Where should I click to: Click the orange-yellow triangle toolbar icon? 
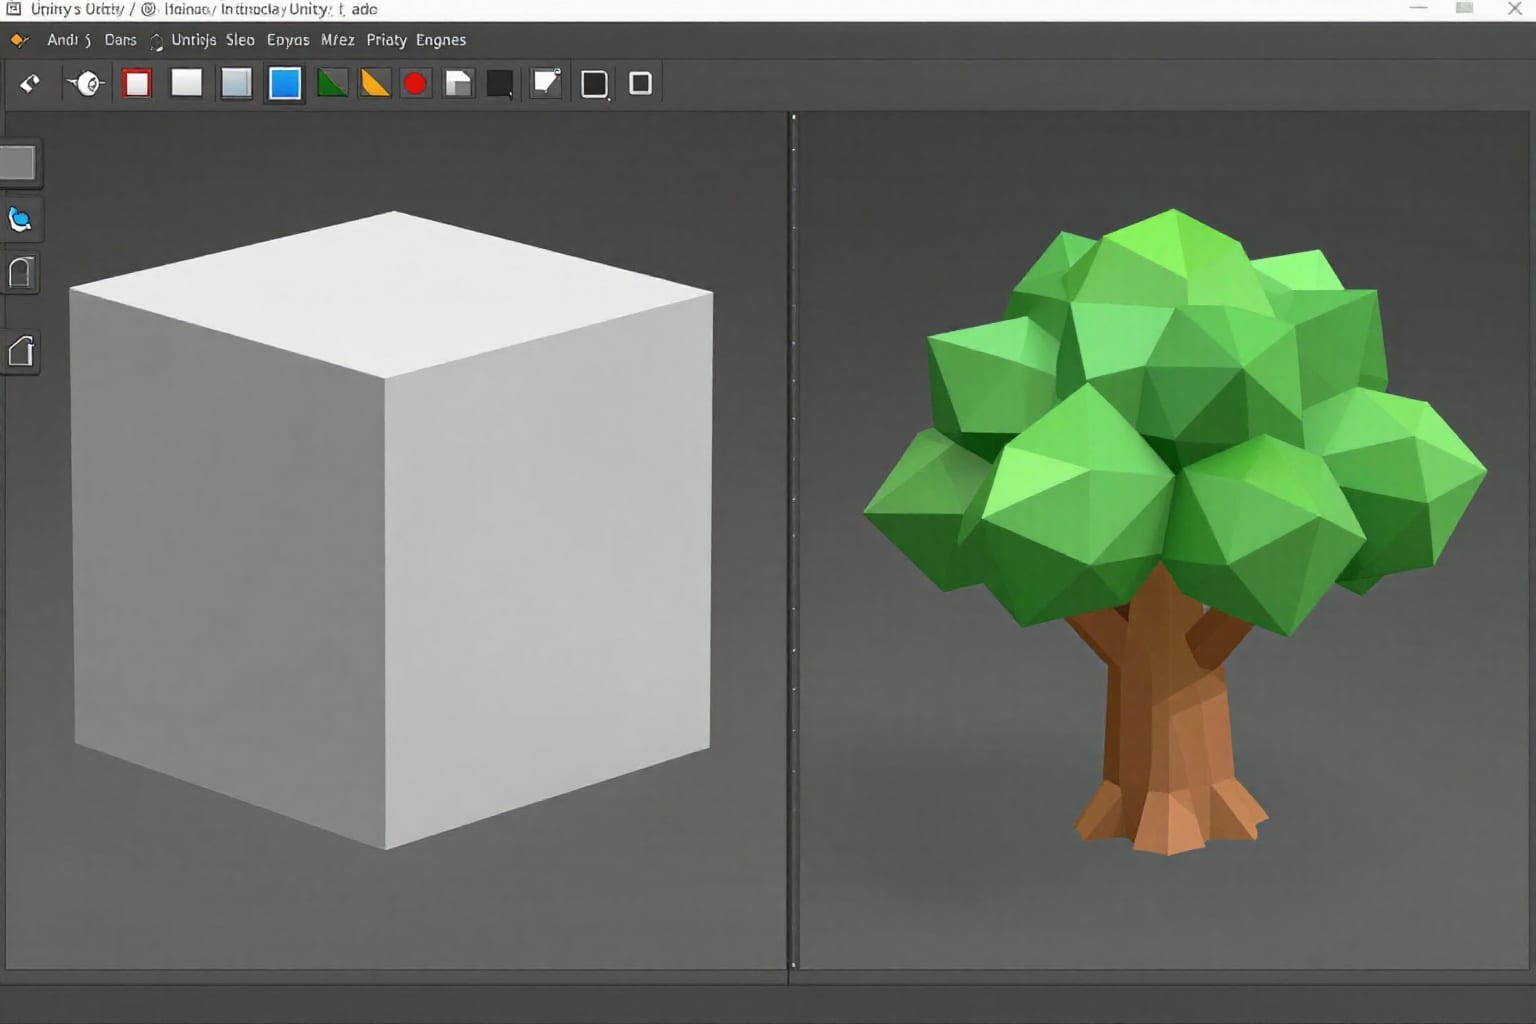point(375,83)
